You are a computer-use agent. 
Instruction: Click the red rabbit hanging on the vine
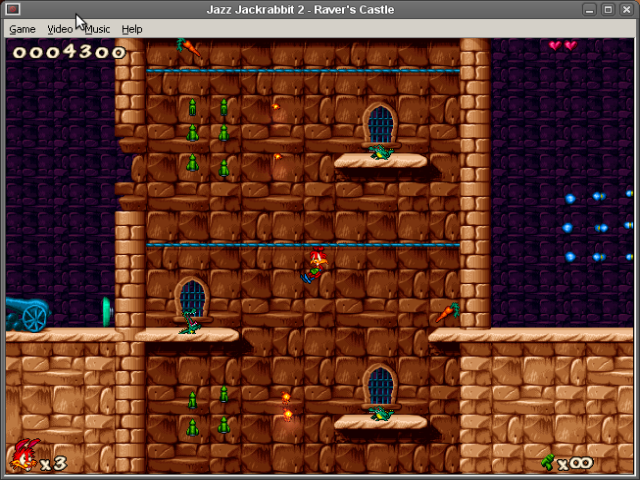[x=314, y=264]
